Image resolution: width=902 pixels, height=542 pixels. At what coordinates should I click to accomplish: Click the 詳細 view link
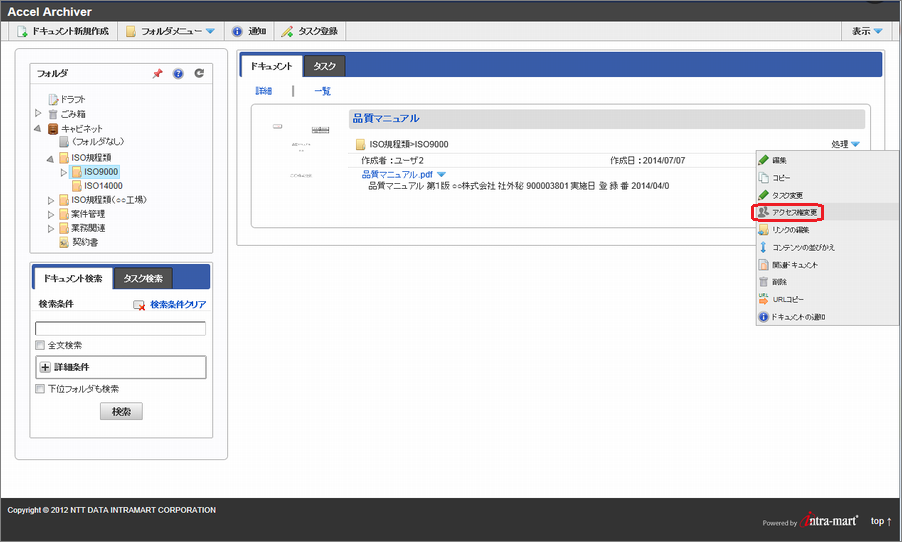(x=263, y=91)
